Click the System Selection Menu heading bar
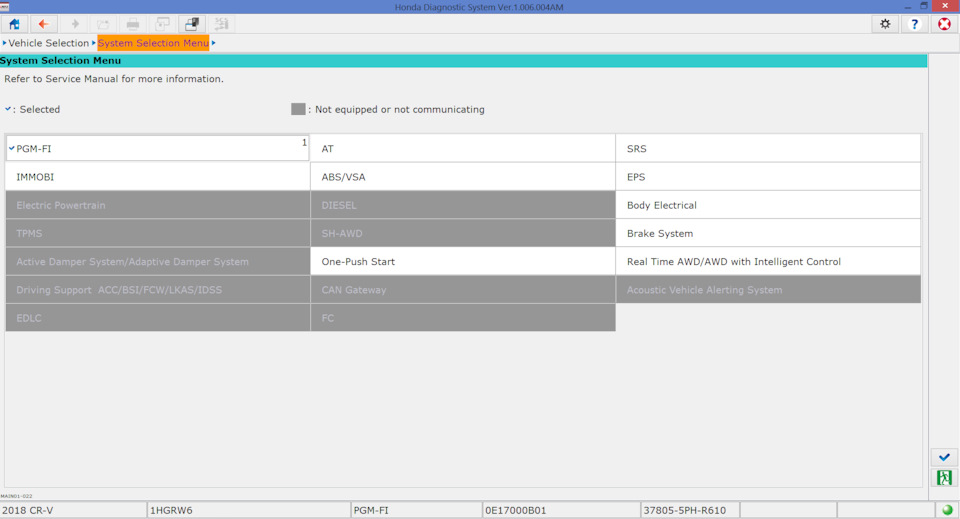This screenshot has height=519, width=960. click(x=463, y=61)
